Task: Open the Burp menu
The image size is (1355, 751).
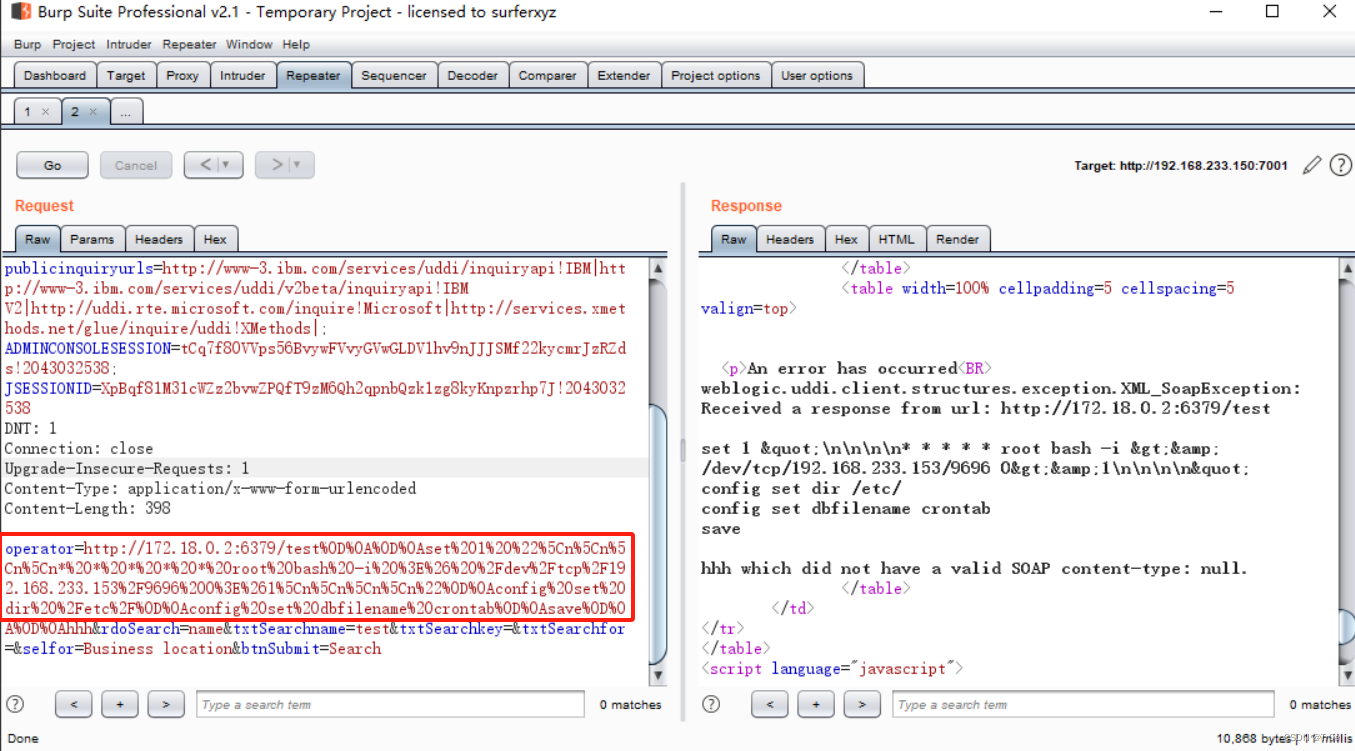Action: pos(27,44)
